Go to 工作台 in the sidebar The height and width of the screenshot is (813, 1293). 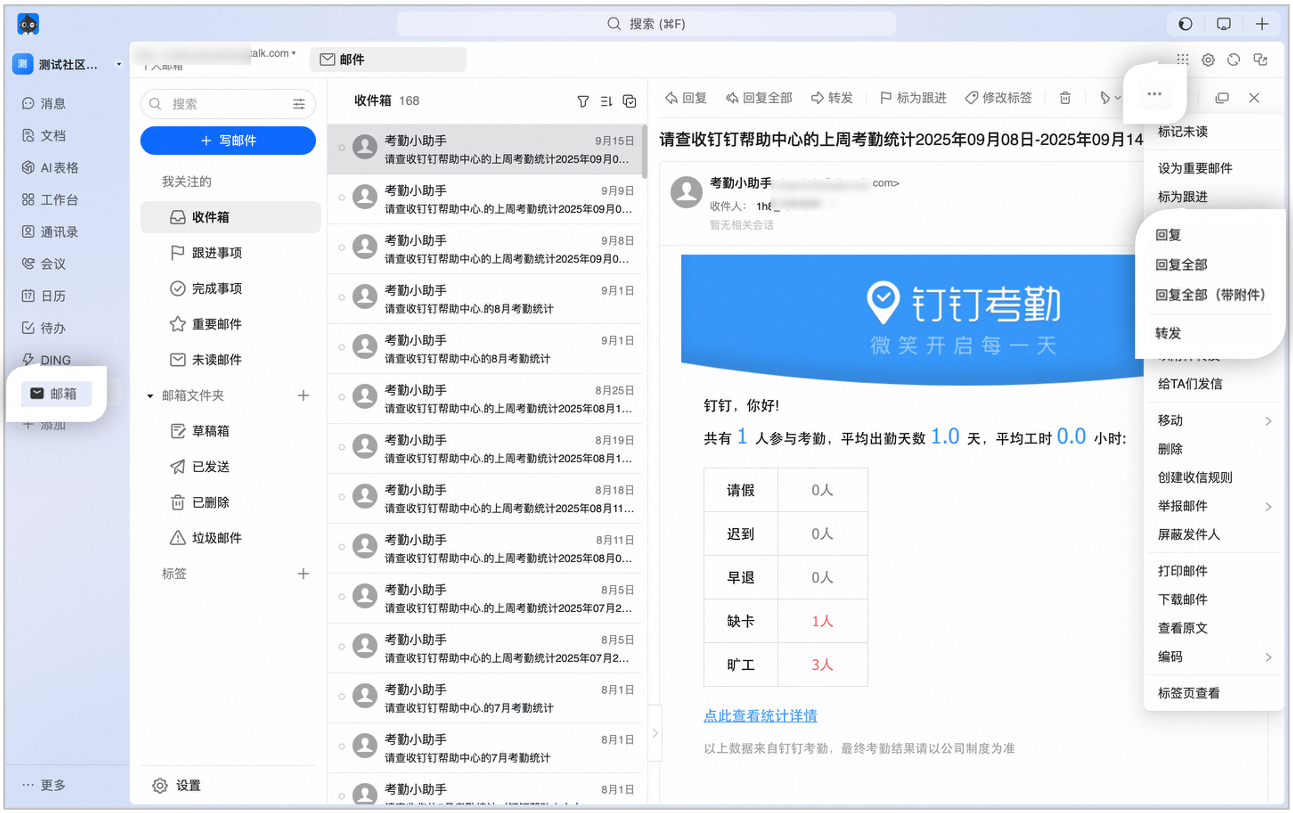point(50,200)
